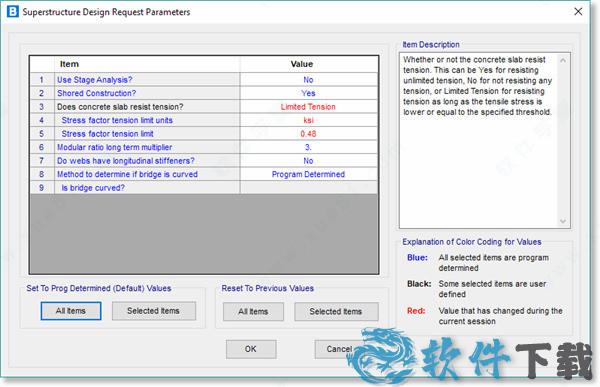Screen dimensions: 600x387
Task: Click the 'No' value for longitudinal stiffeners
Action: click(x=309, y=160)
